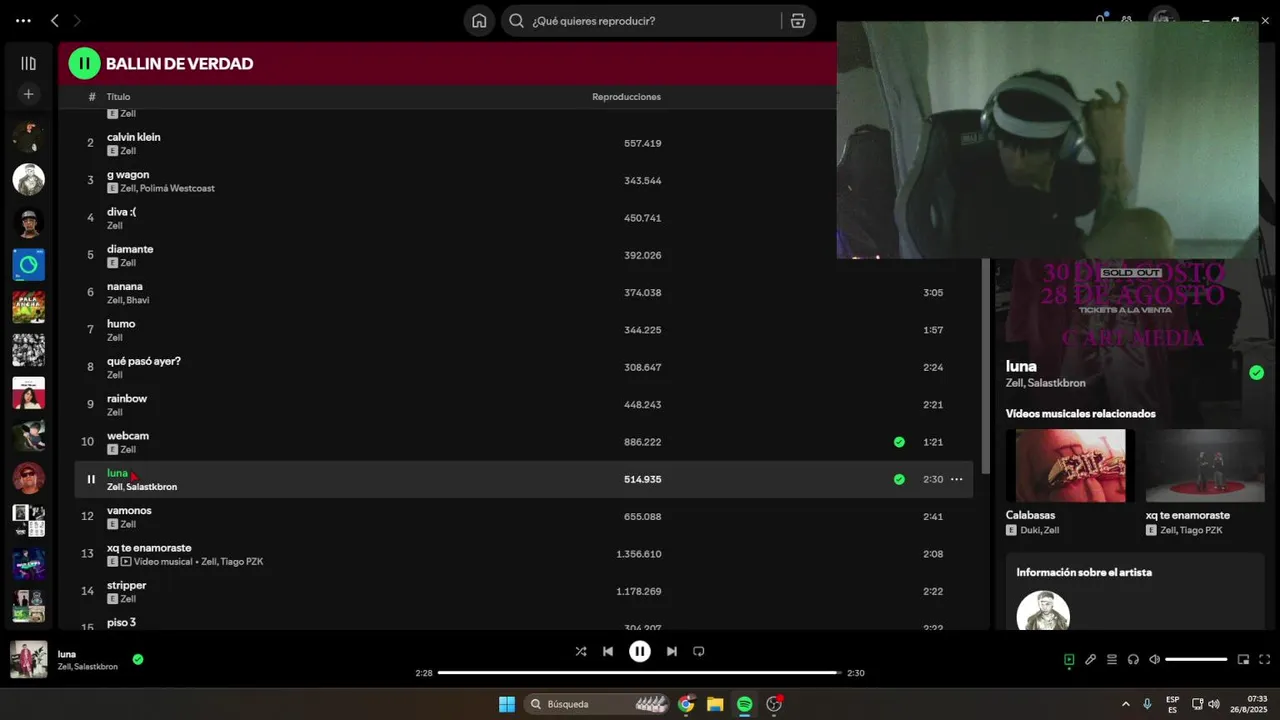
Task: Toggle saved checkmark on the webcam row
Action: pos(899,442)
